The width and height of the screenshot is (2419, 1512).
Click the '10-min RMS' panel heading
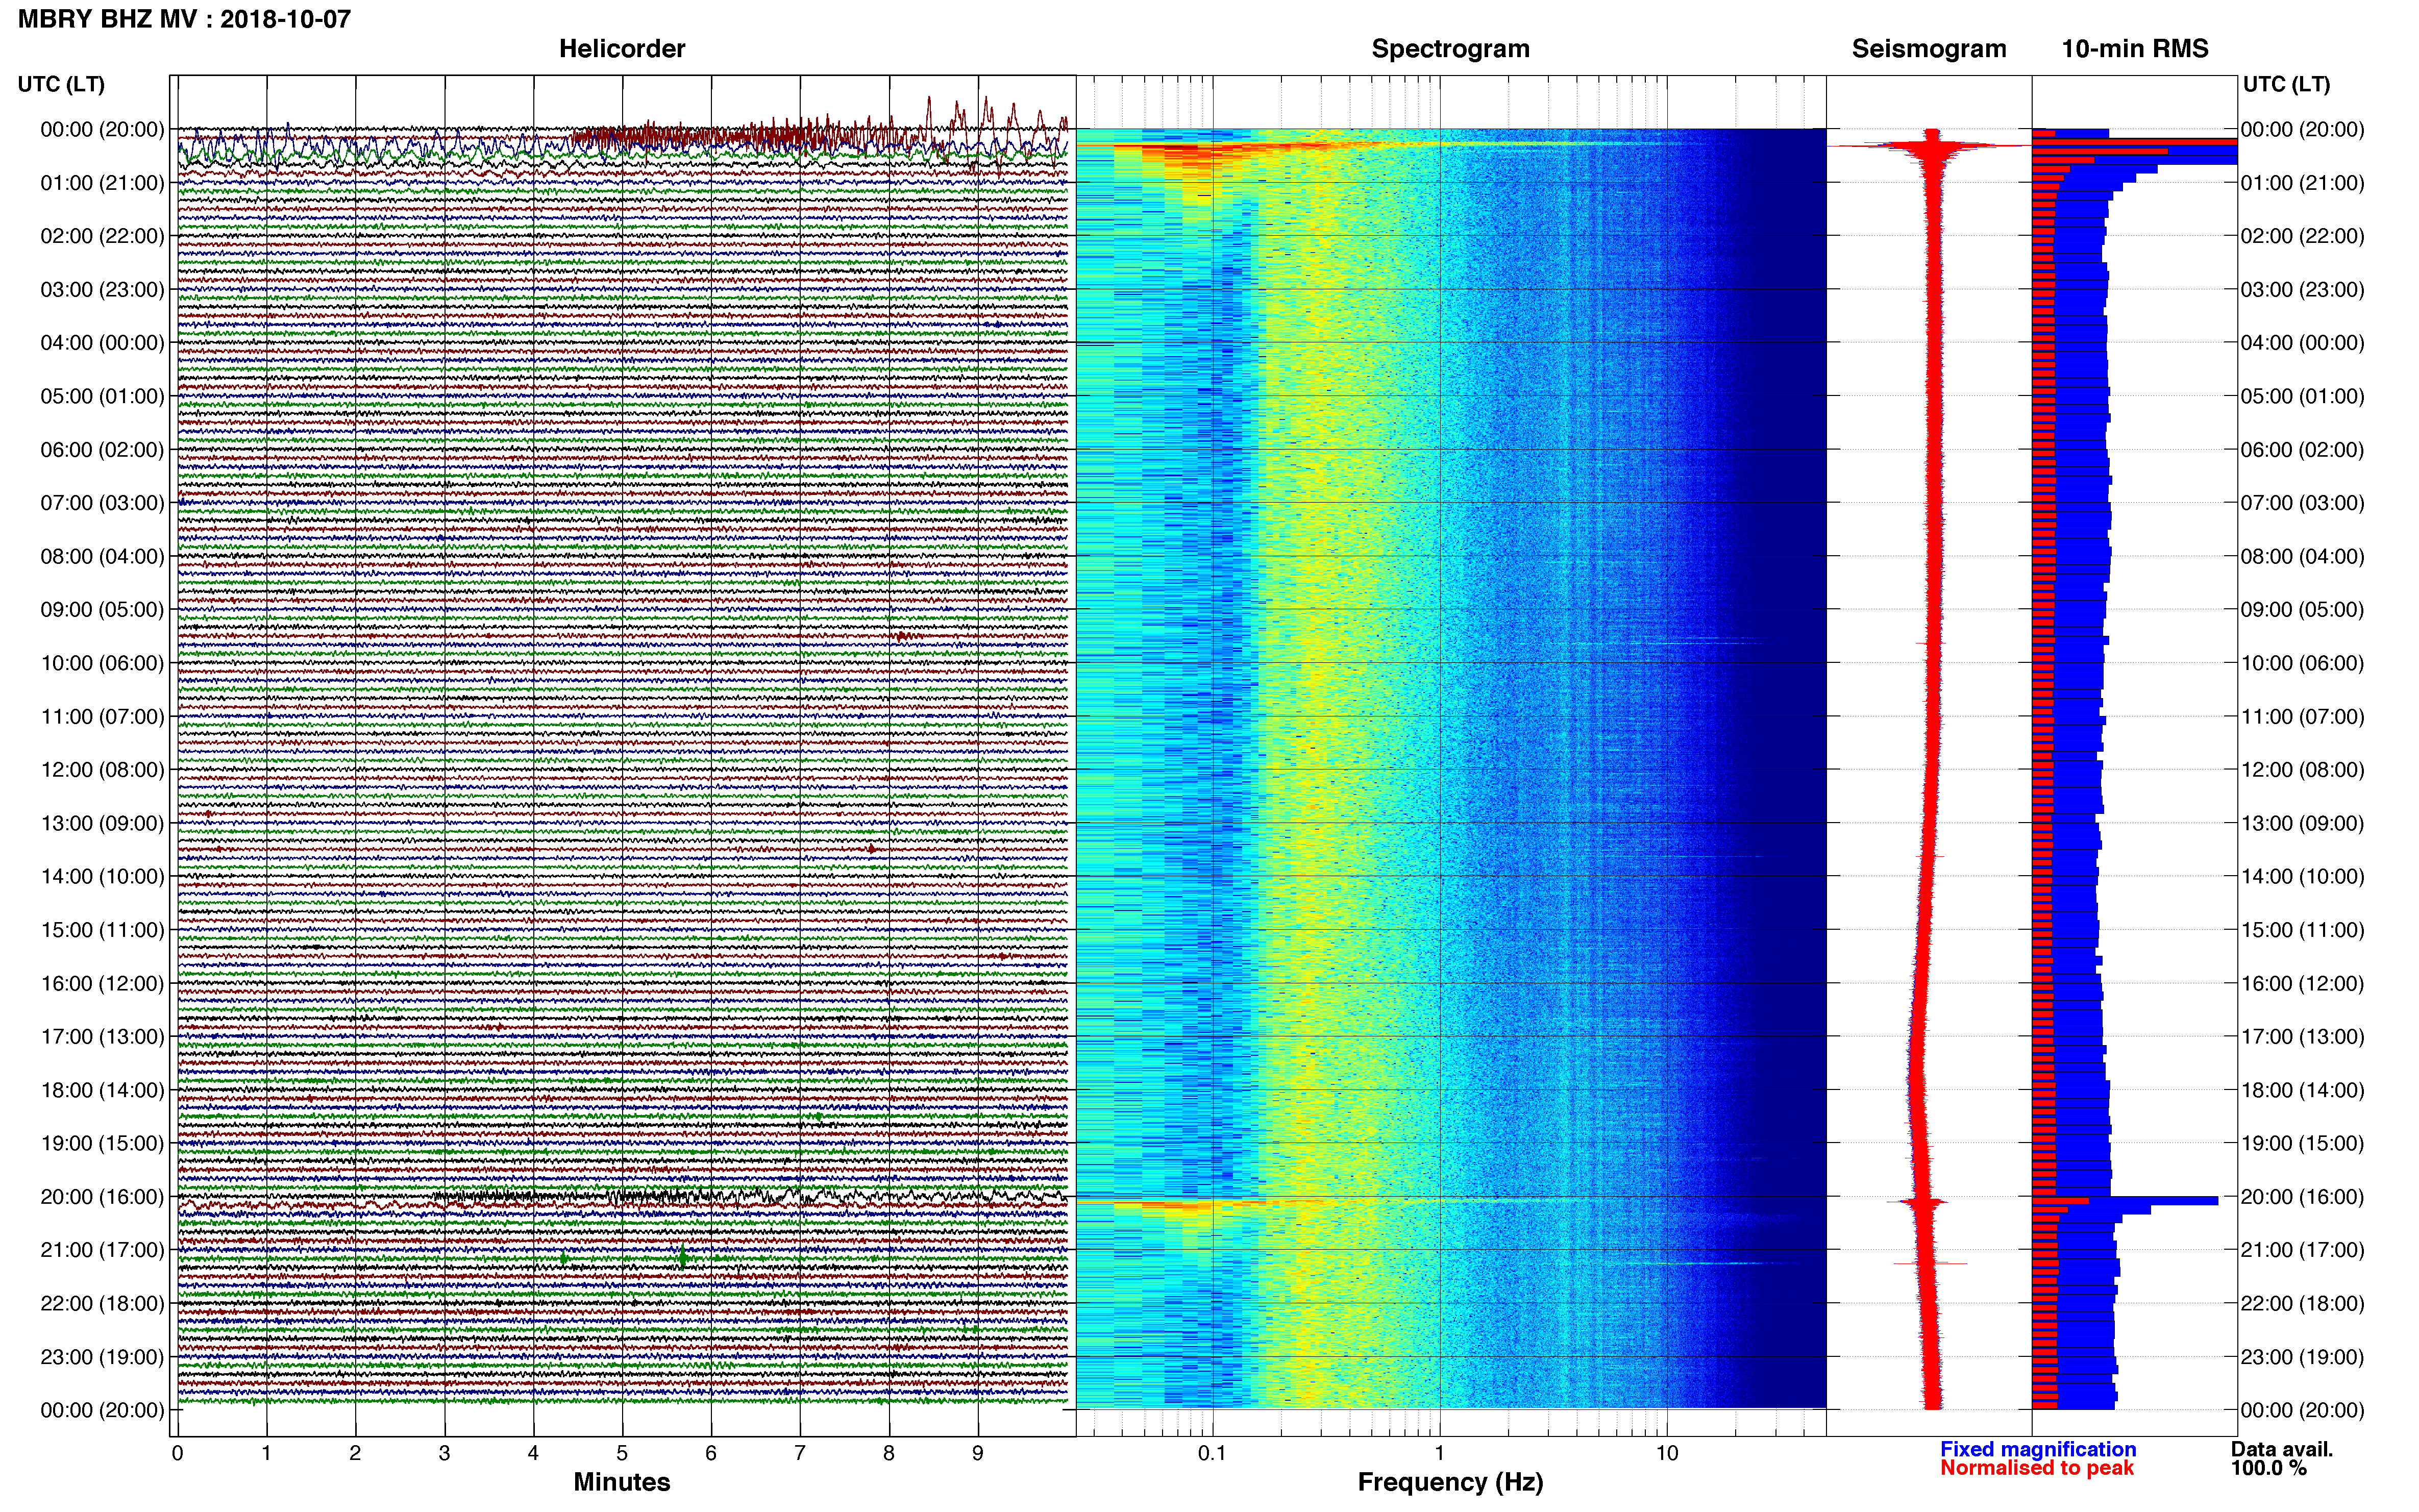(2135, 49)
